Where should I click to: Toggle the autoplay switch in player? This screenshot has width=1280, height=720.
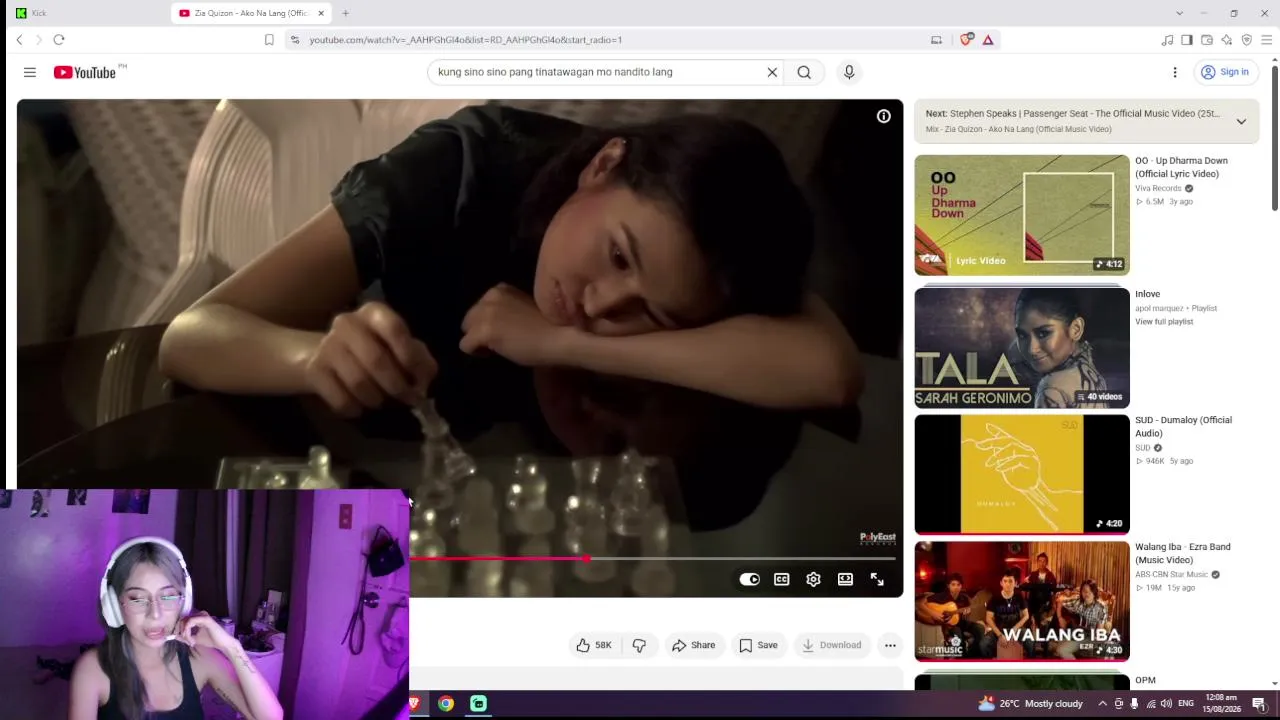coord(749,579)
